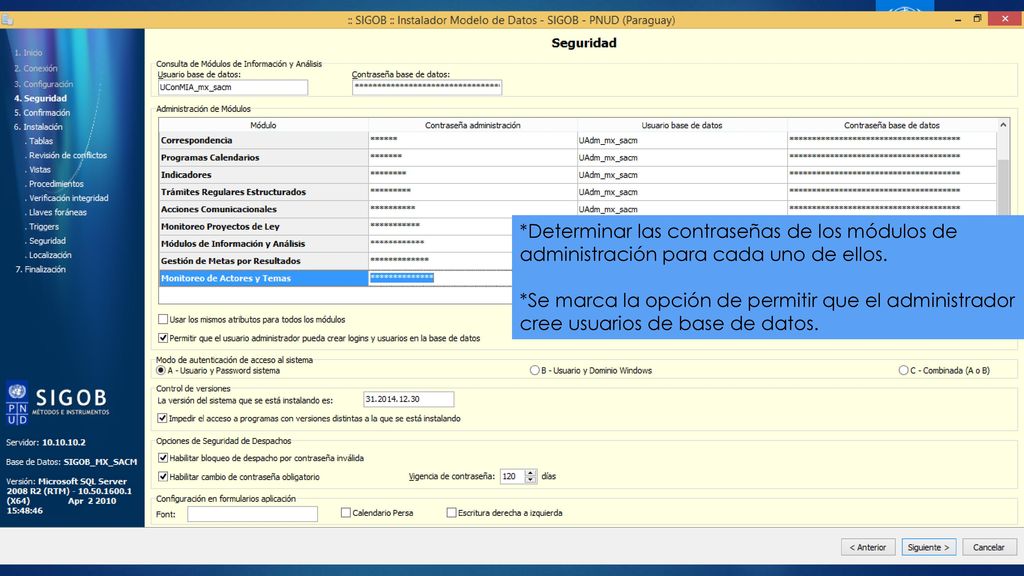Select 'Acciones Comunicacionales' module row
Screen dimensions: 1024x576
pos(263,209)
